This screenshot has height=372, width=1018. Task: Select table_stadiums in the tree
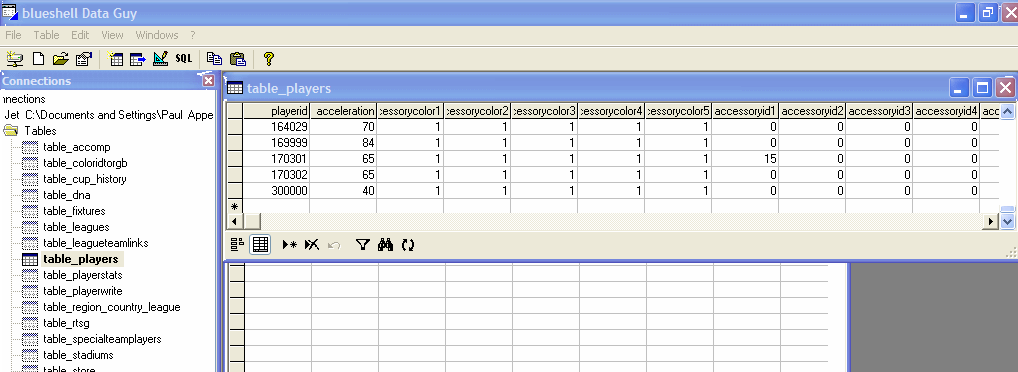[x=78, y=355]
